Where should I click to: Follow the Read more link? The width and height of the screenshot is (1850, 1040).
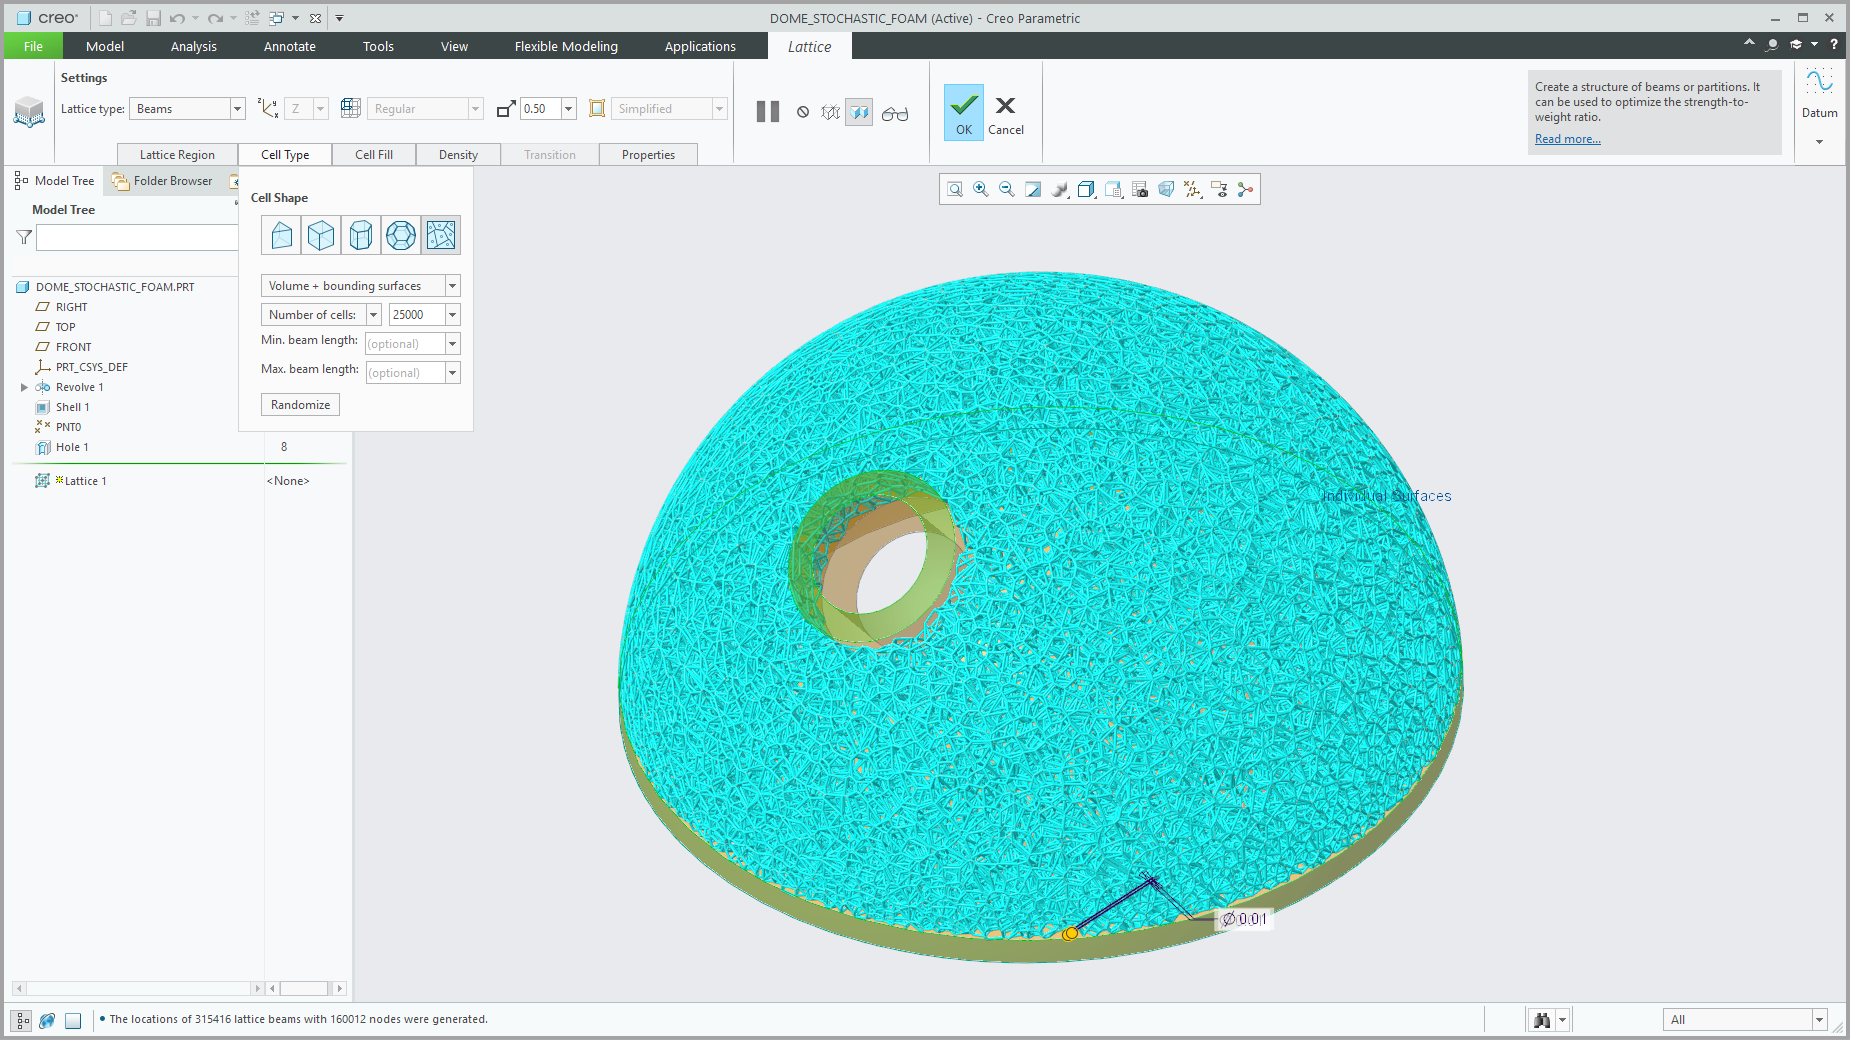tap(1567, 139)
